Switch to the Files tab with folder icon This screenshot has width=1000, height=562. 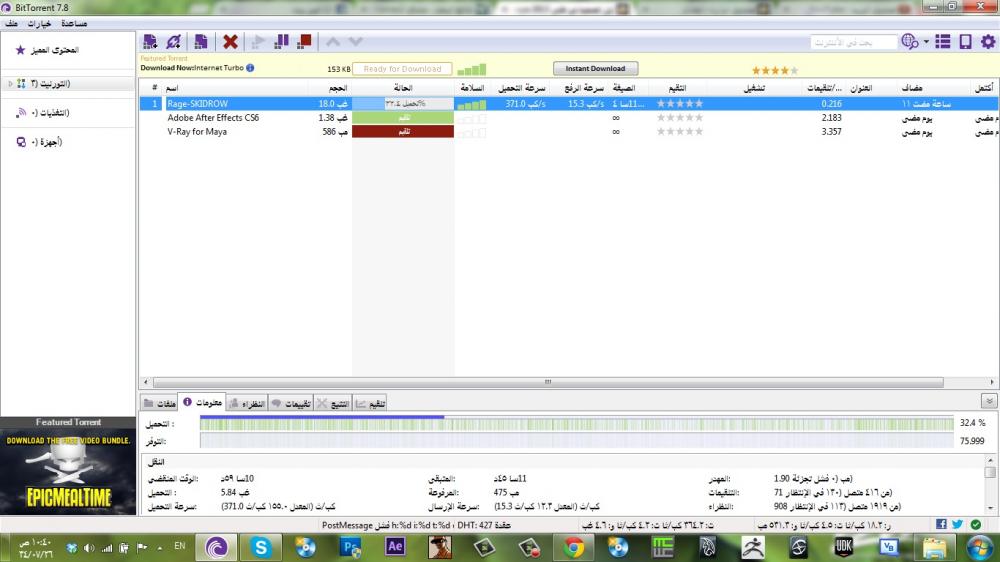[x=159, y=403]
